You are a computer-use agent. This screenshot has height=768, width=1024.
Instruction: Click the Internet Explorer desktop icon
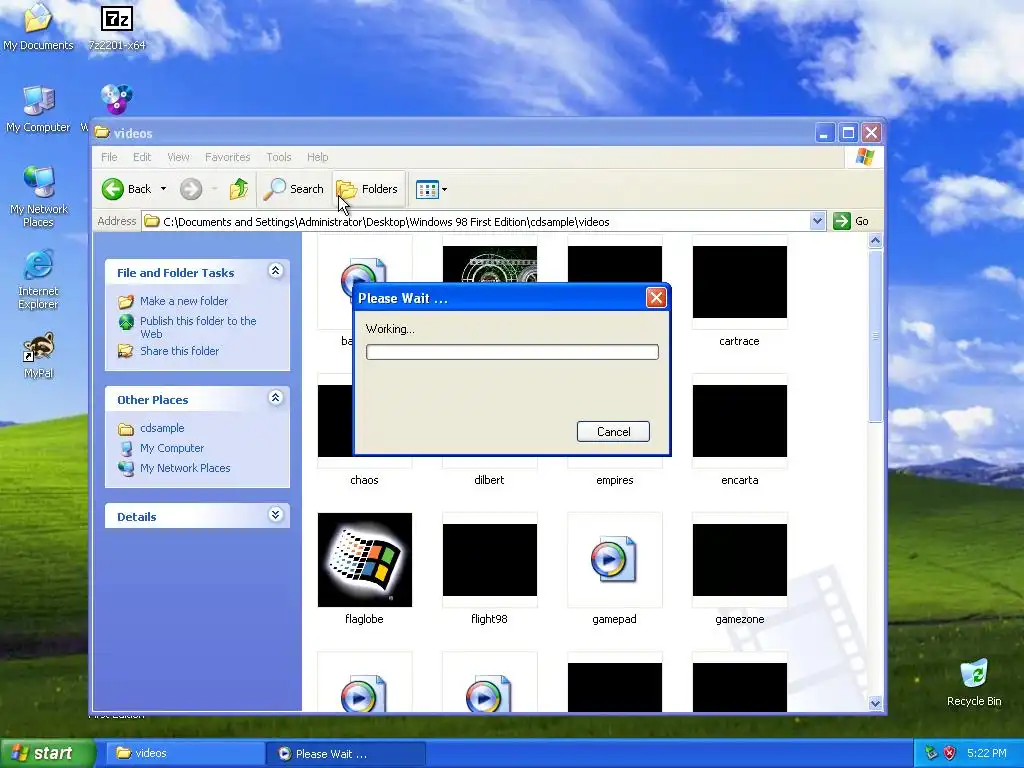point(38,278)
